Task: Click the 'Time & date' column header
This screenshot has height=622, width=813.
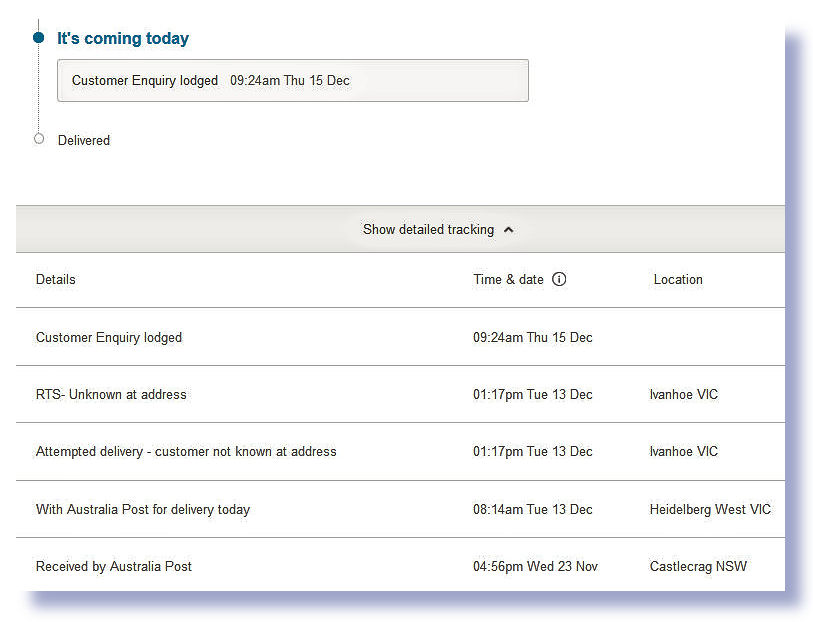Action: coord(508,280)
